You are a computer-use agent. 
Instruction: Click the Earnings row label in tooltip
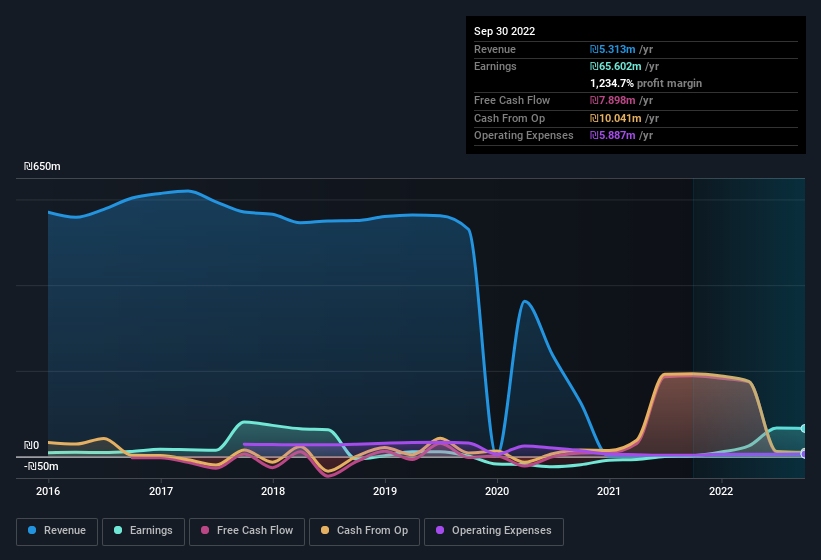point(495,66)
